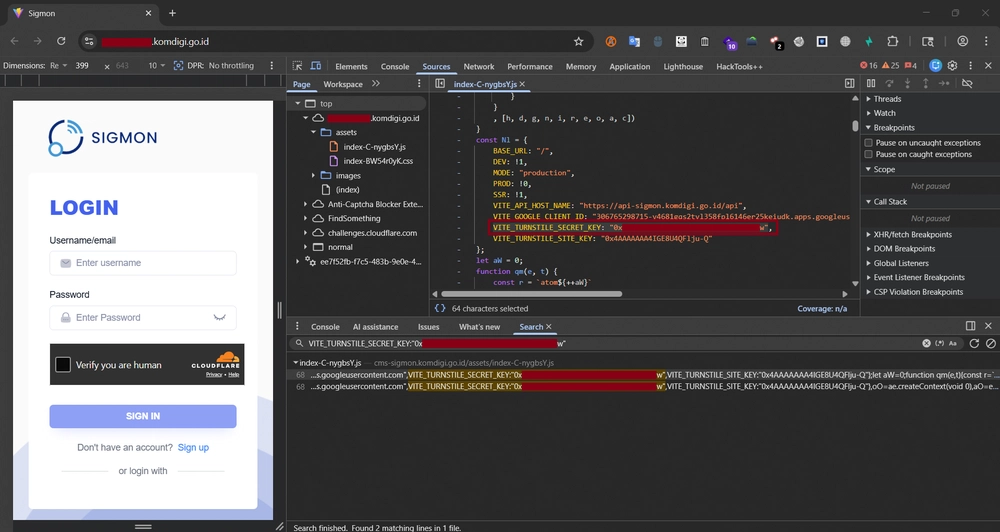Open the Application tab
This screenshot has width=1000, height=532.
[629, 66]
